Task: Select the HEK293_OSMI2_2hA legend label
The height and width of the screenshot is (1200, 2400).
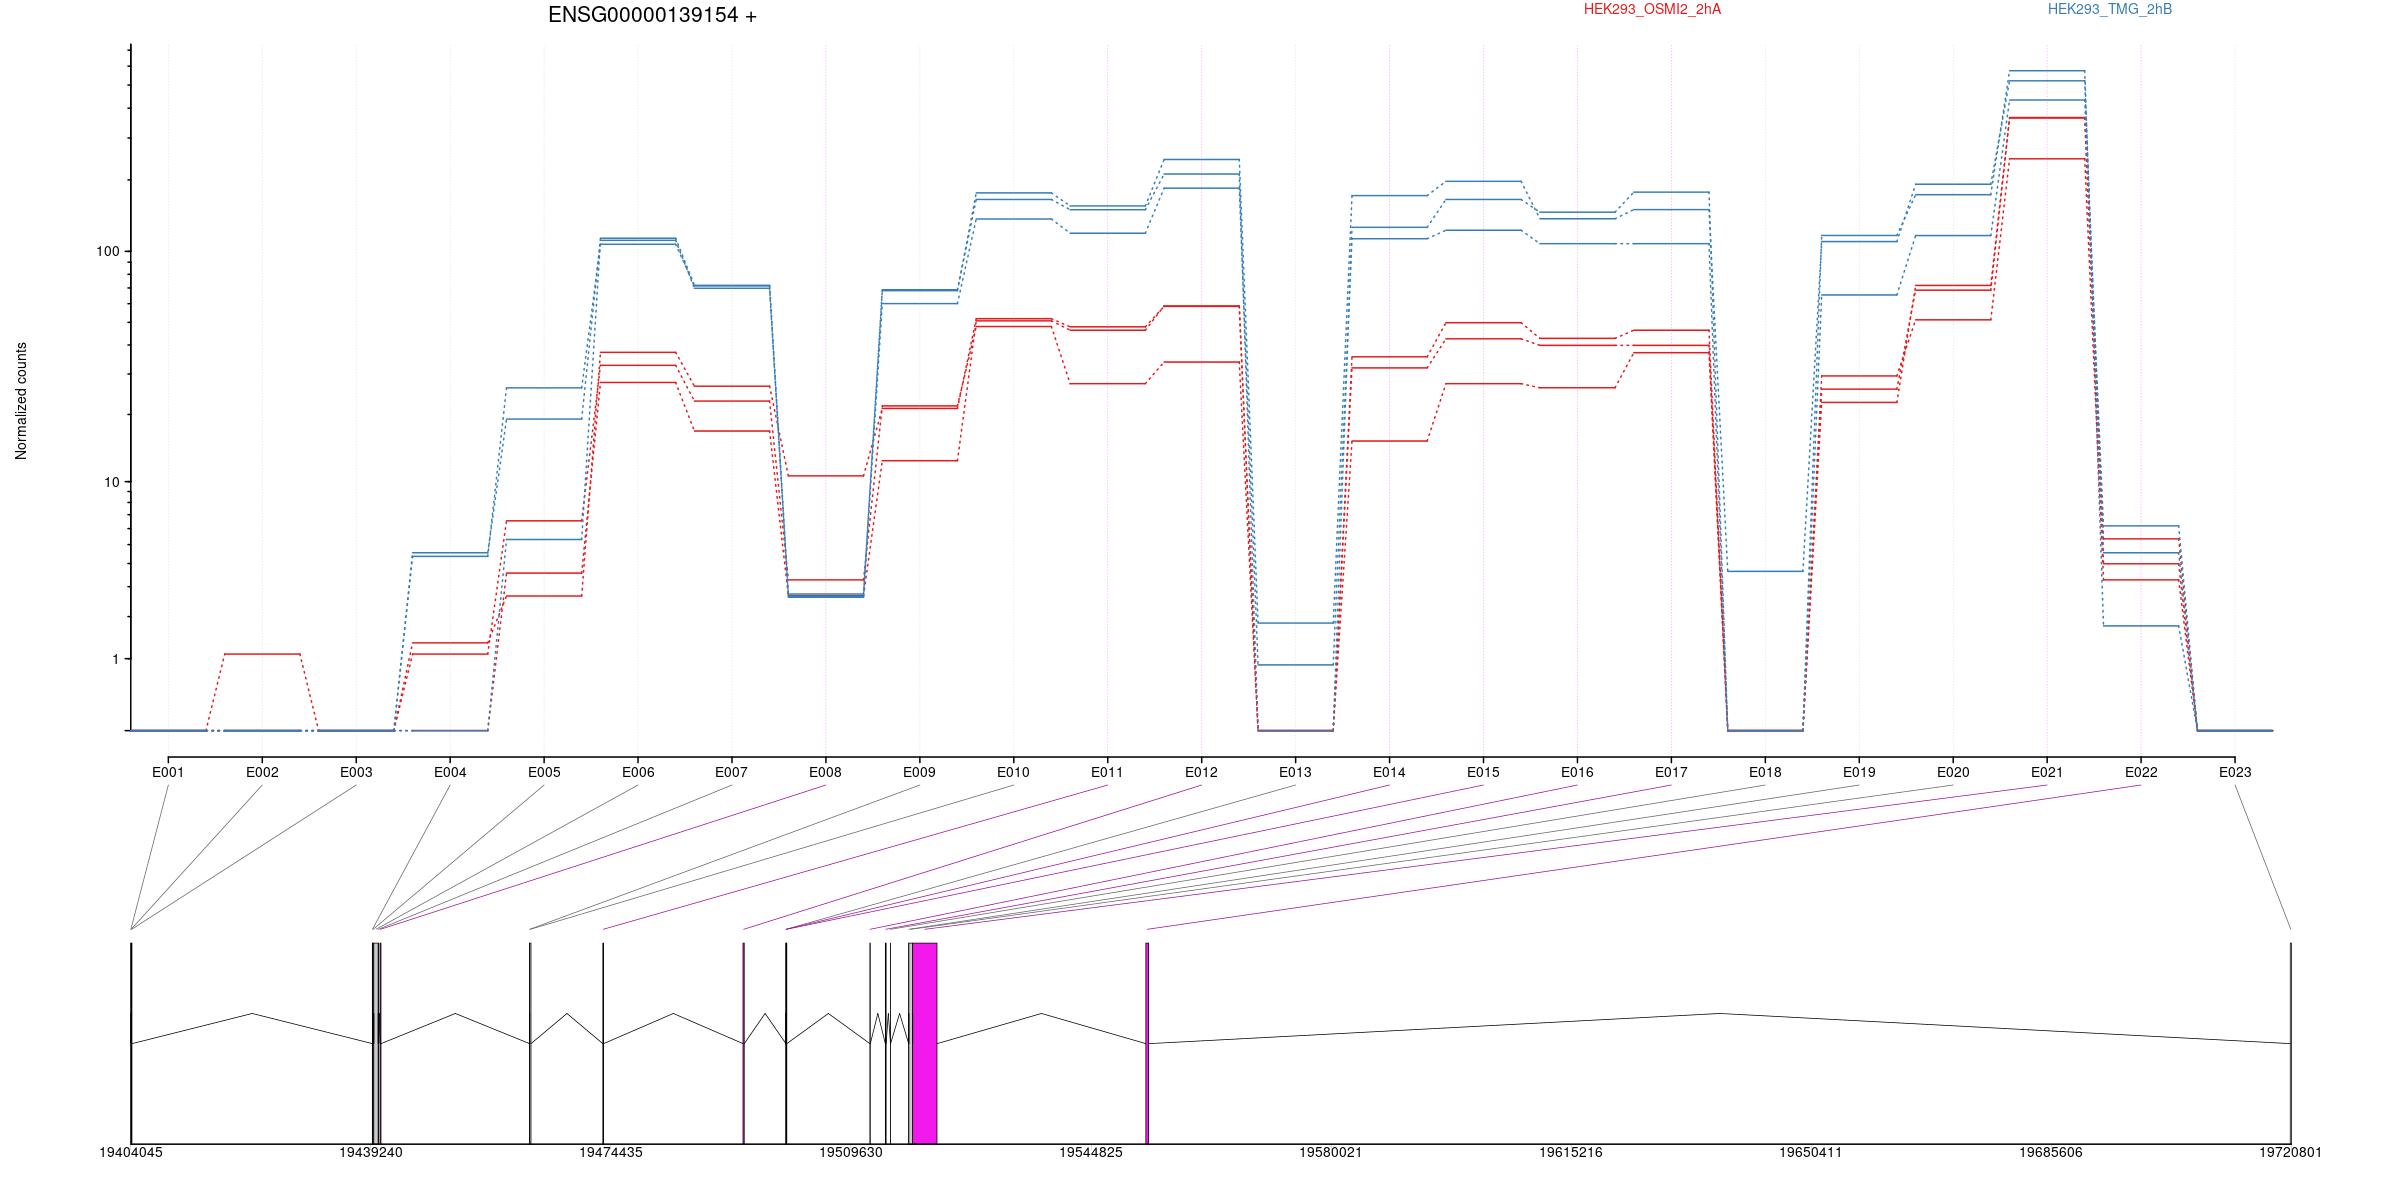Action: coord(1652,9)
